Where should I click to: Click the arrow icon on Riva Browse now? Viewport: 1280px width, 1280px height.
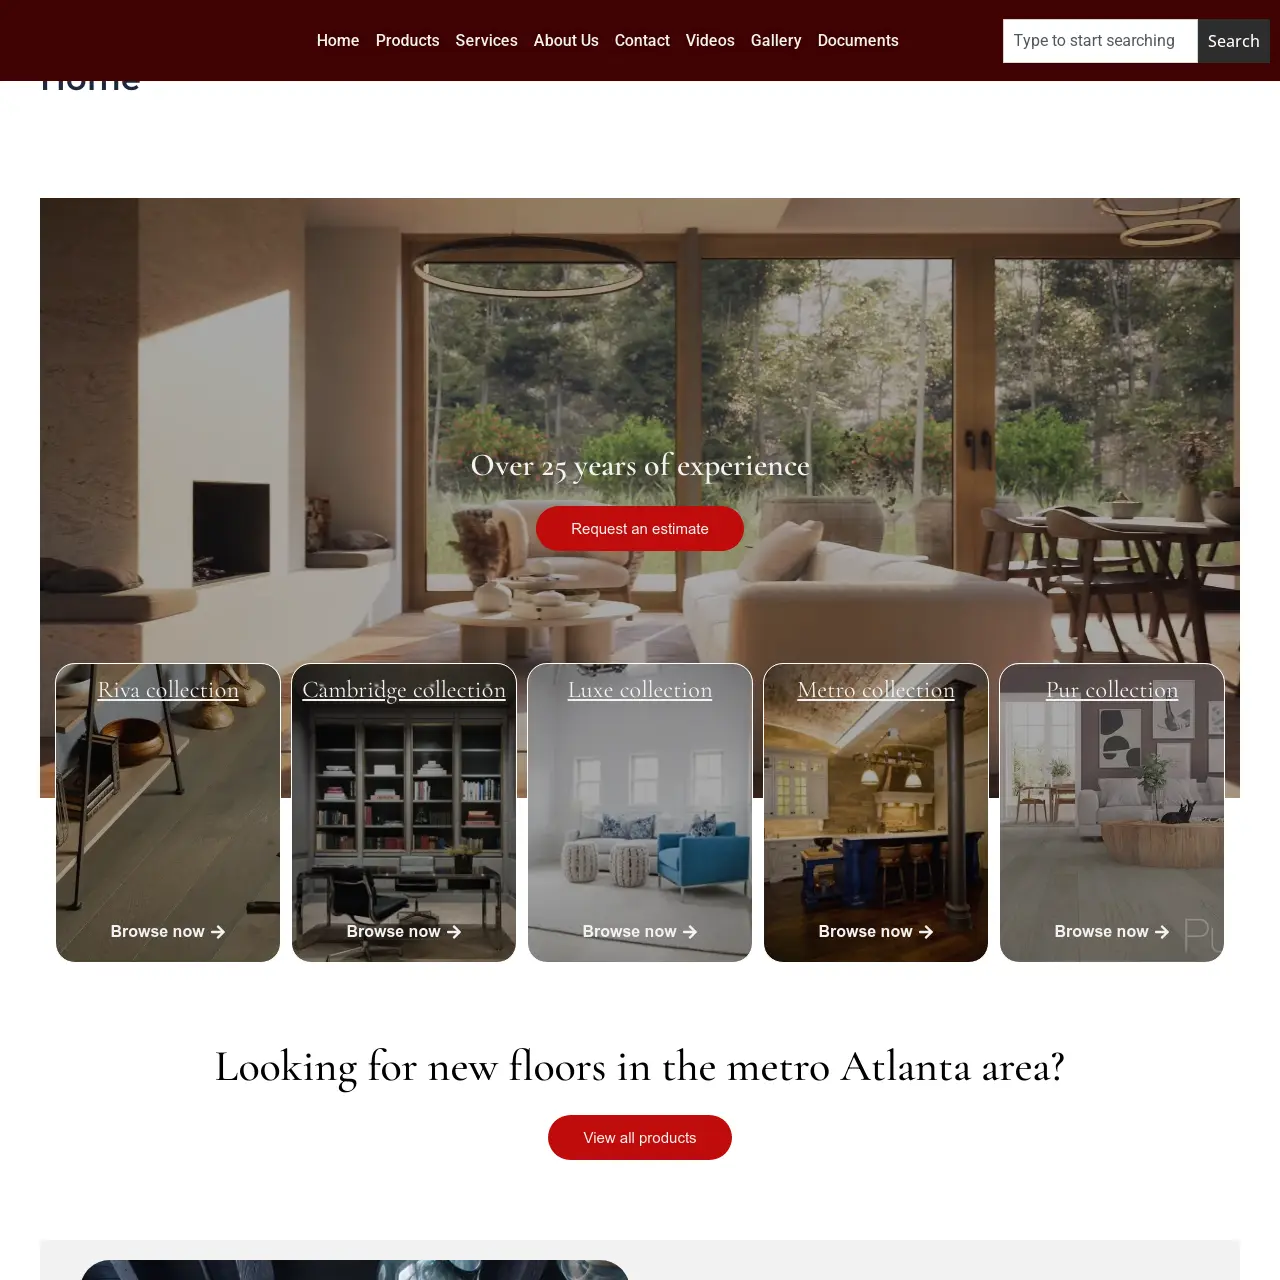[x=218, y=932]
